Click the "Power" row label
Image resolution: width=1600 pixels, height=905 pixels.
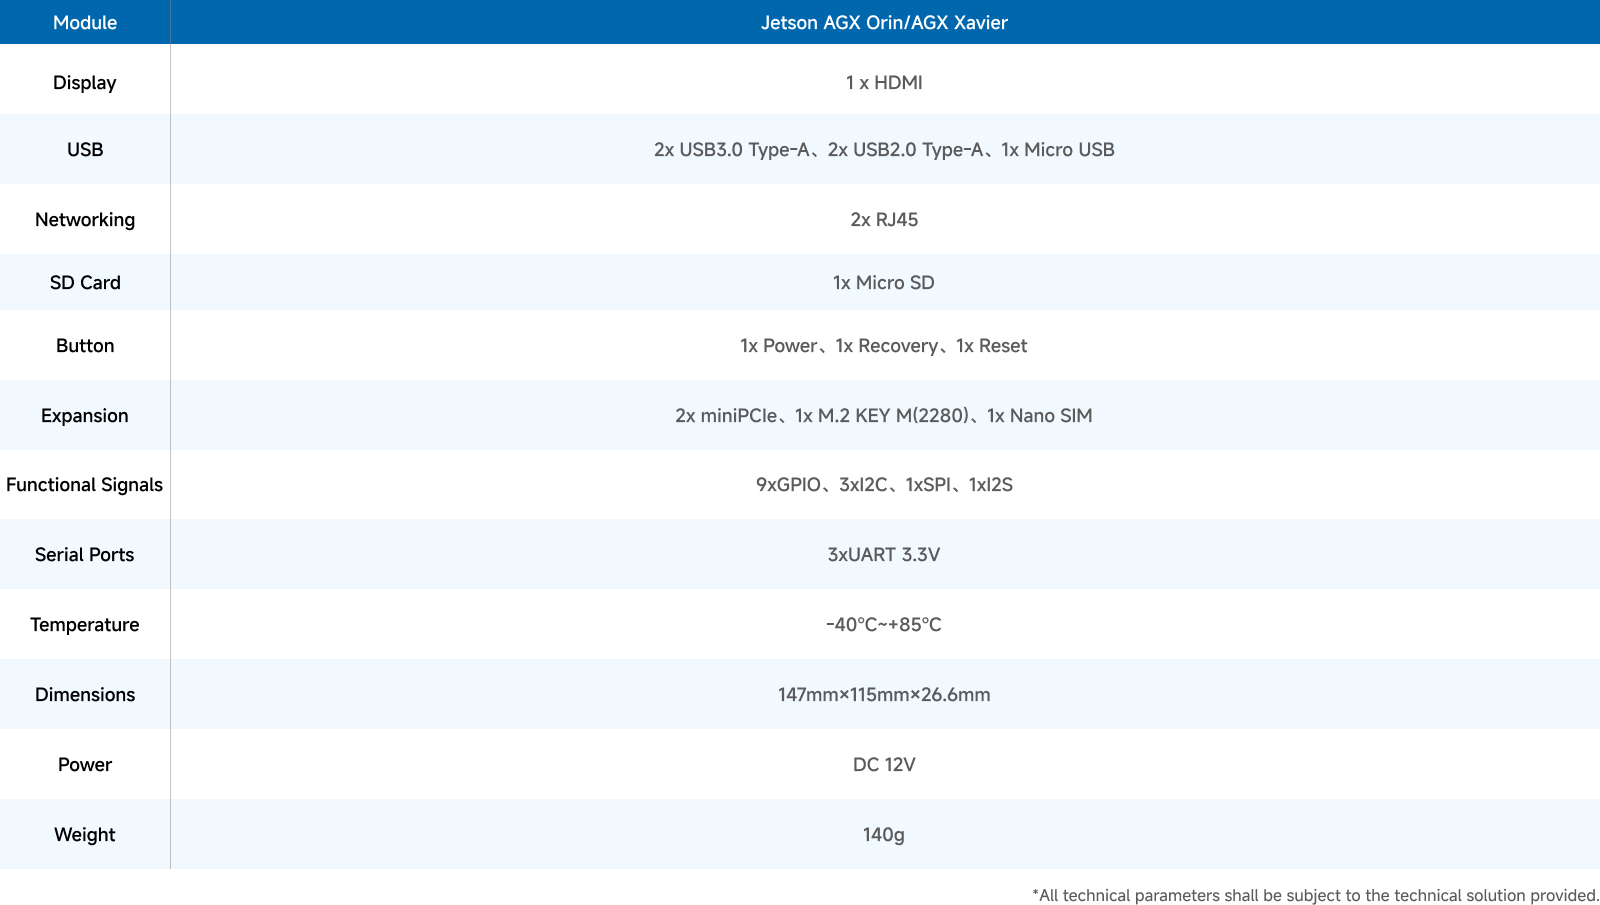[85, 765]
